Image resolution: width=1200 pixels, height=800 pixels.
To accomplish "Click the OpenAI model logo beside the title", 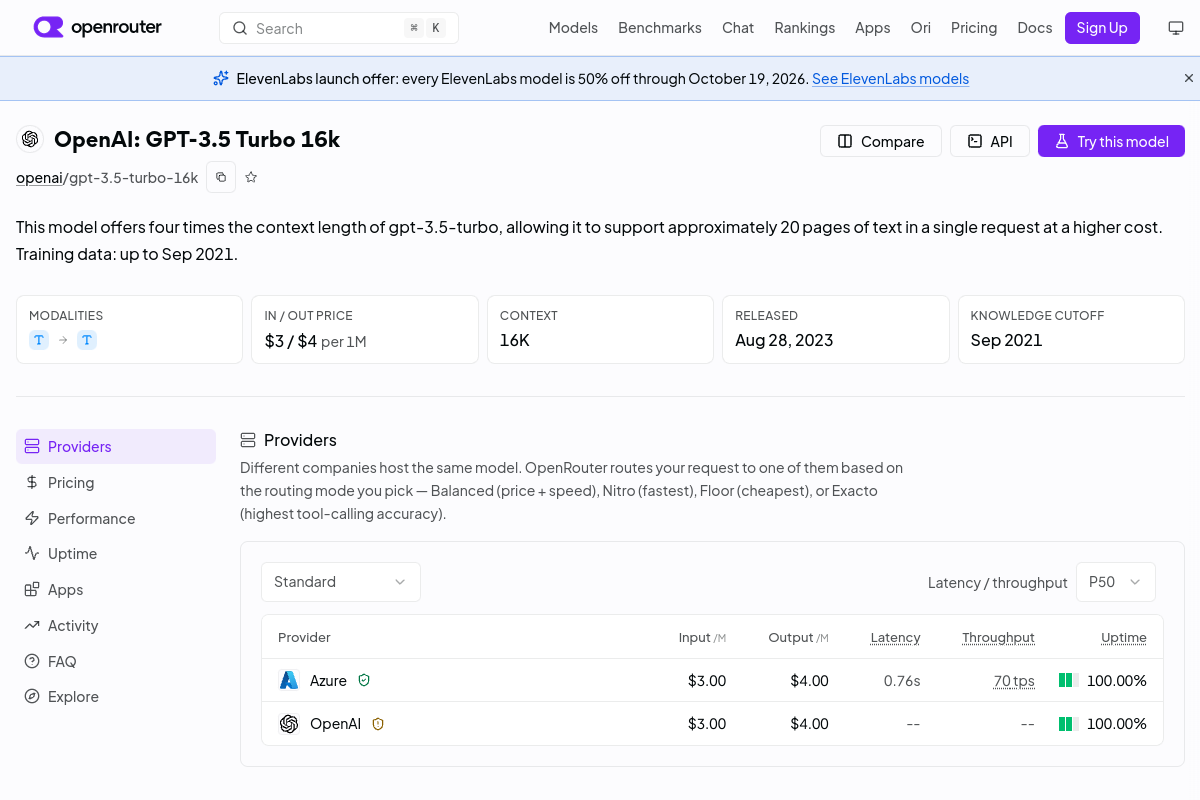I will 30,139.
